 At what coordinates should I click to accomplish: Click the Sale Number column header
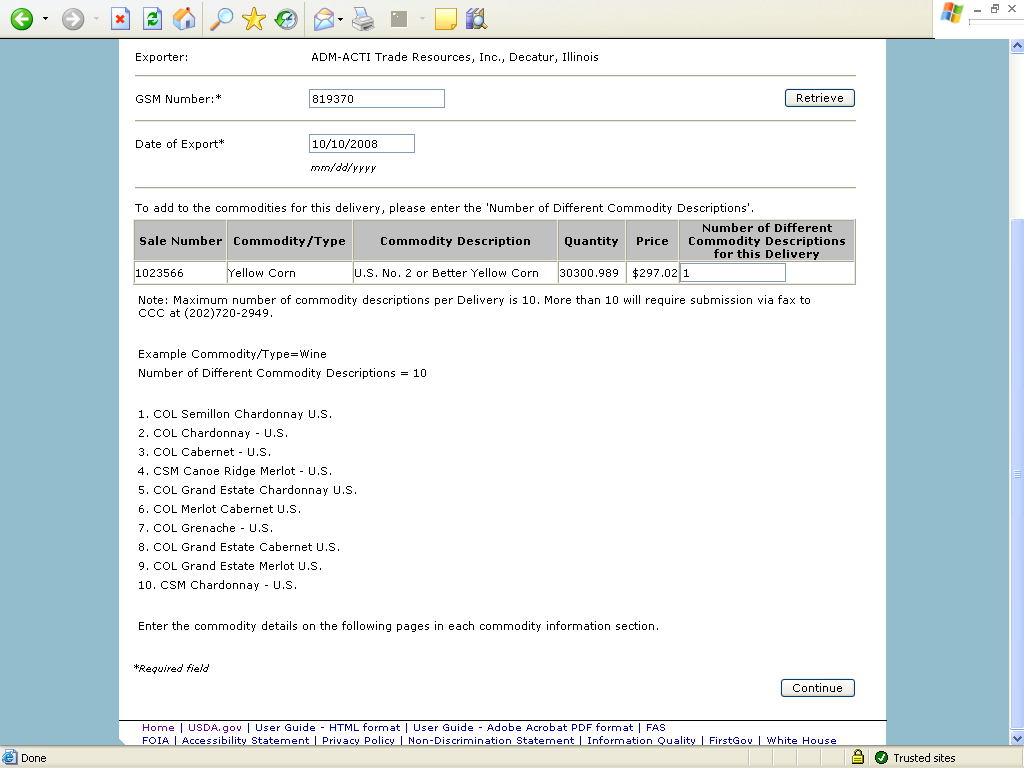[x=180, y=241]
